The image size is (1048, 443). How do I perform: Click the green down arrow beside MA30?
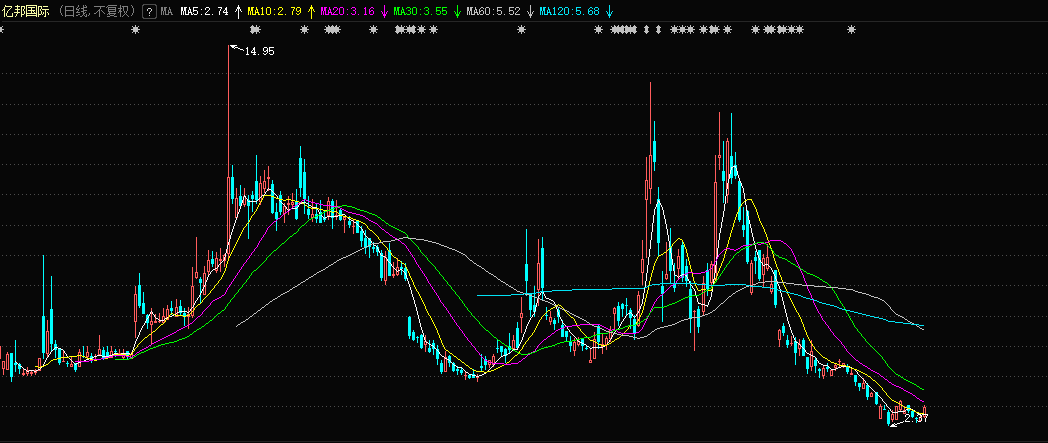click(457, 11)
